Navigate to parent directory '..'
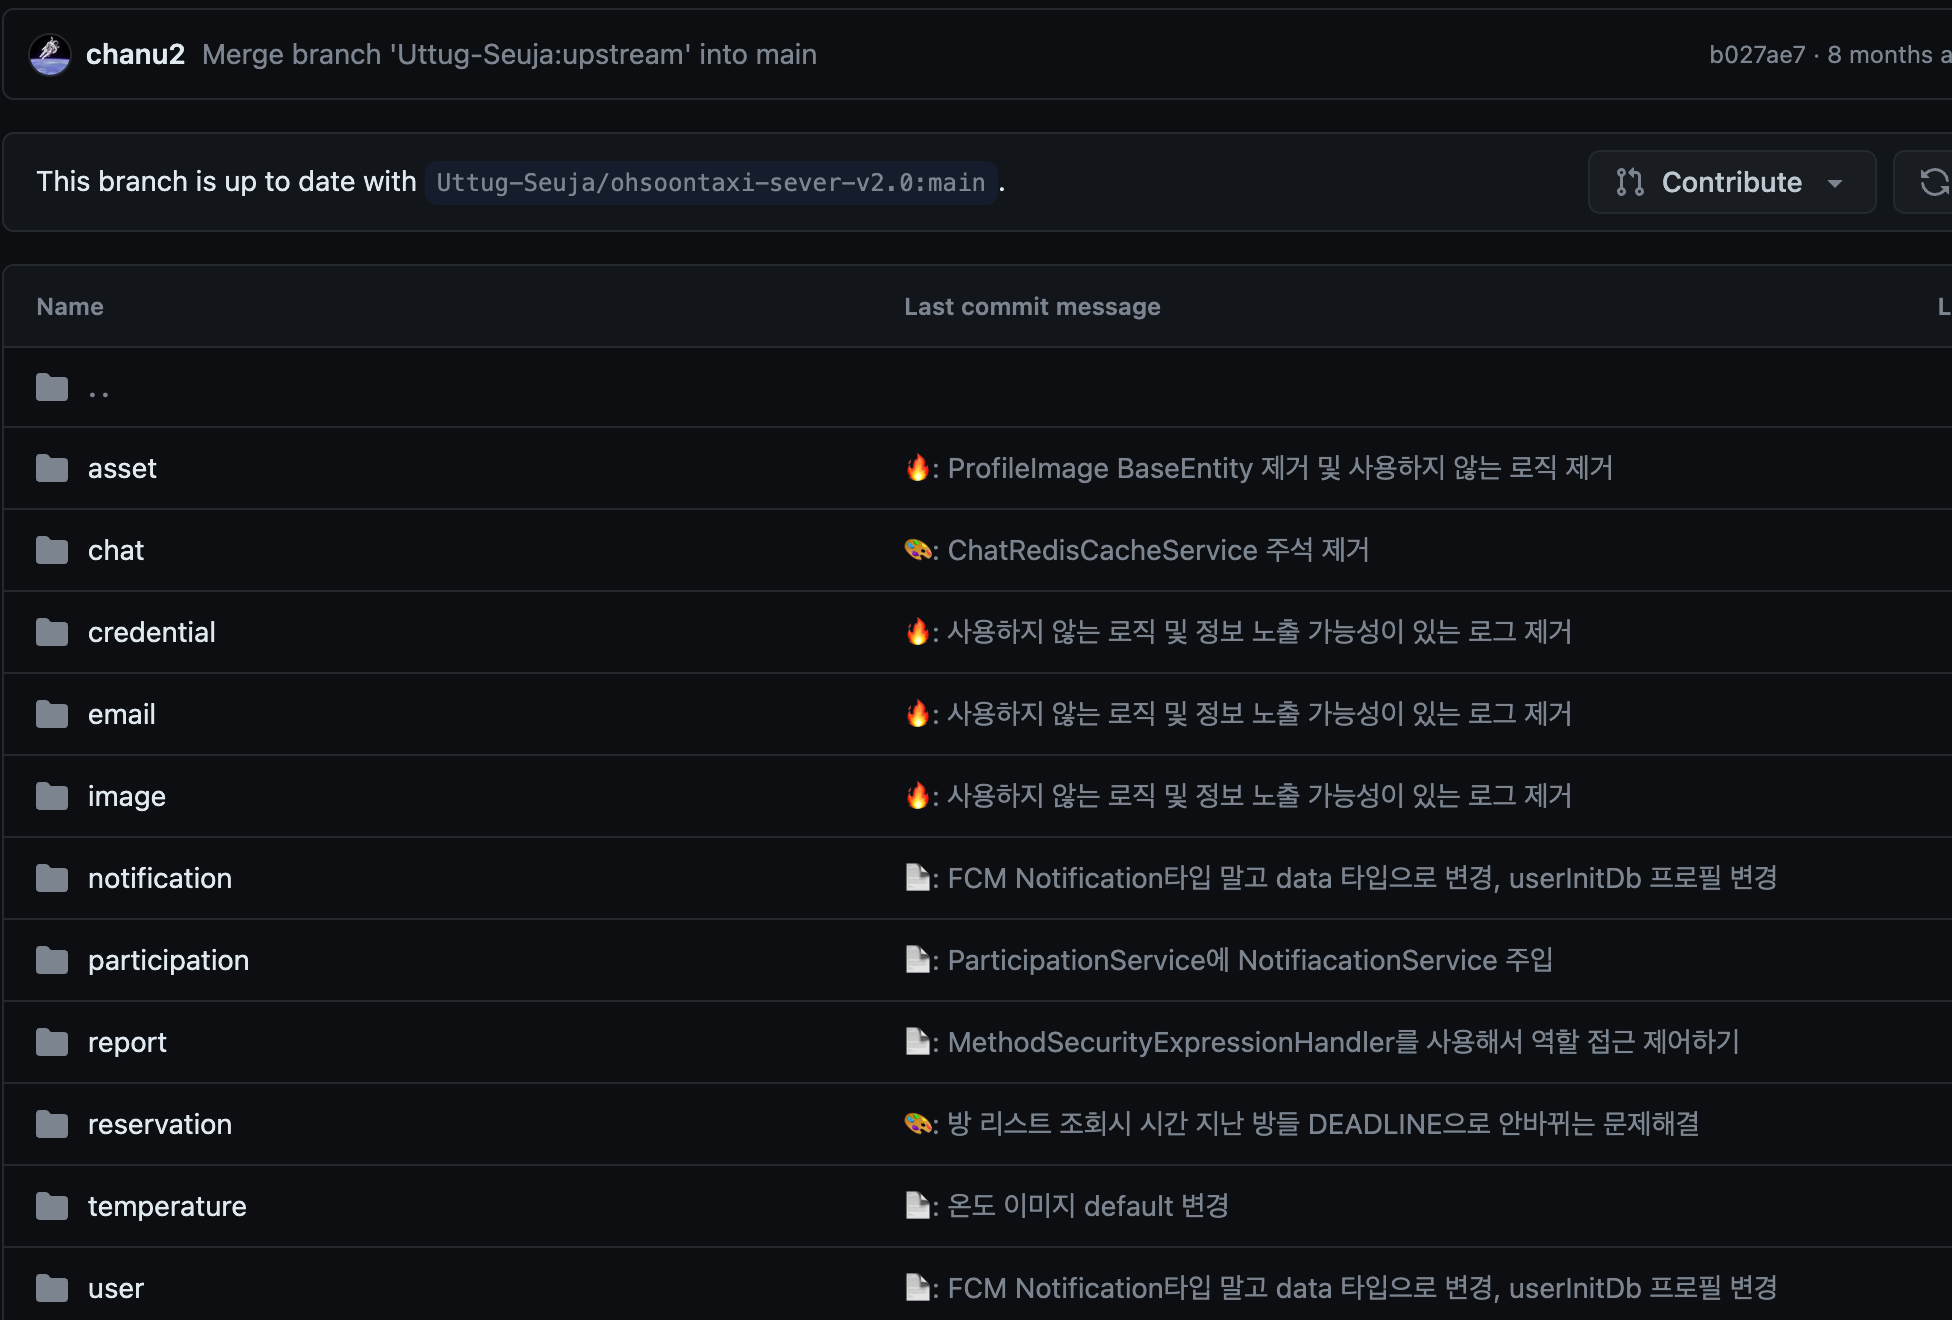The image size is (1952, 1320). coord(98,390)
